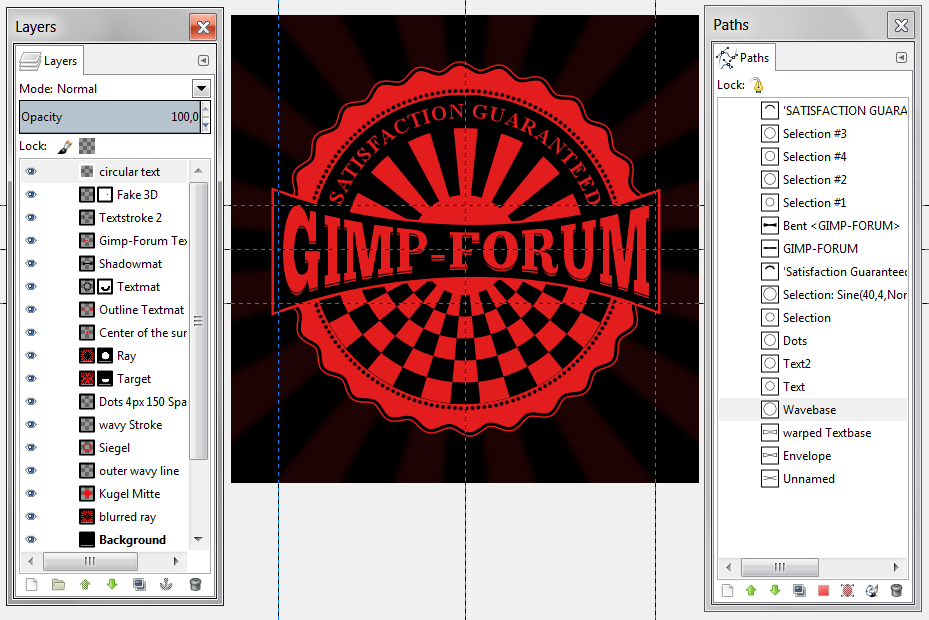The image size is (929, 620).
Task: Hide the circular text layer
Action: pyautogui.click(x=31, y=172)
